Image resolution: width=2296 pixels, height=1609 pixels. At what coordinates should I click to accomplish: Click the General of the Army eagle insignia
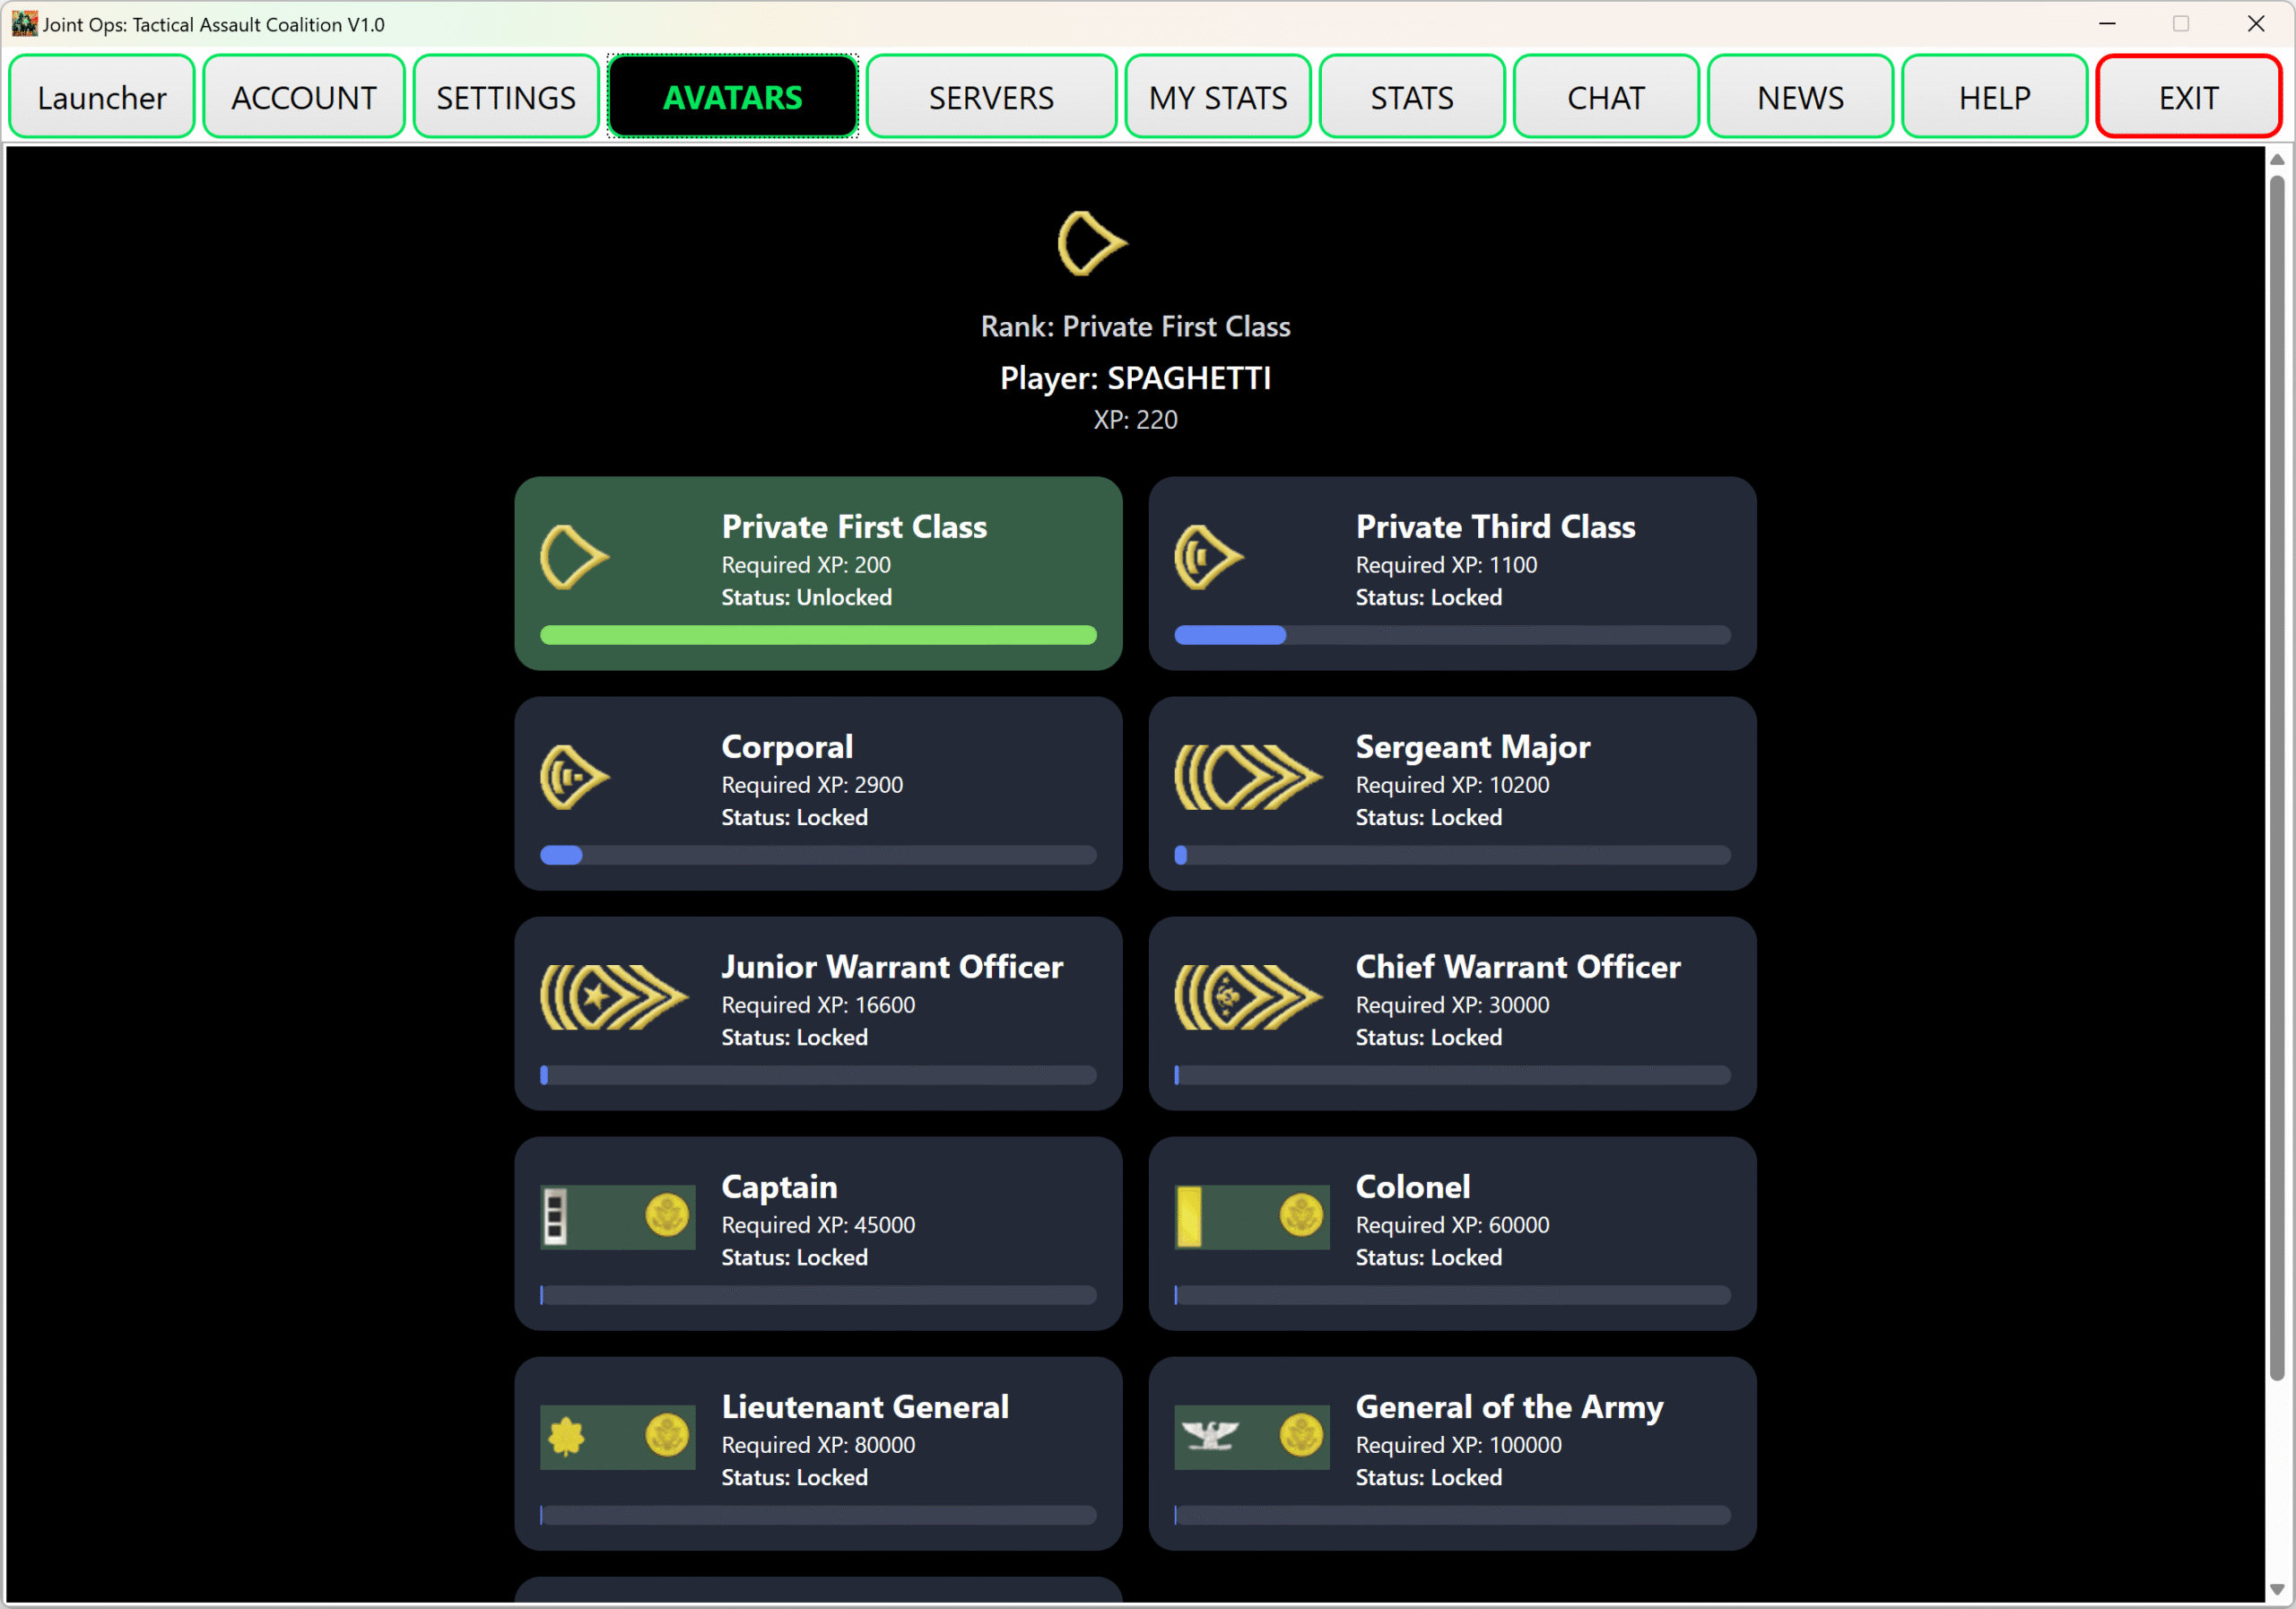point(1251,1437)
